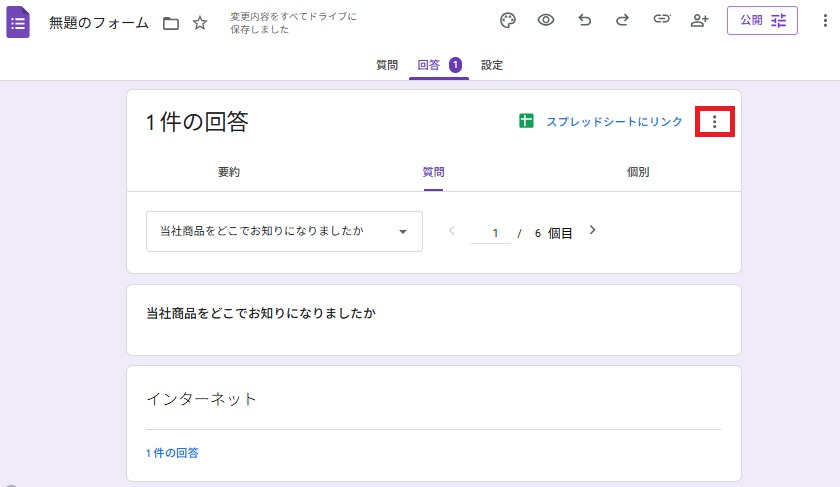Star the form with the star icon
The width and height of the screenshot is (840, 487).
tap(200, 22)
